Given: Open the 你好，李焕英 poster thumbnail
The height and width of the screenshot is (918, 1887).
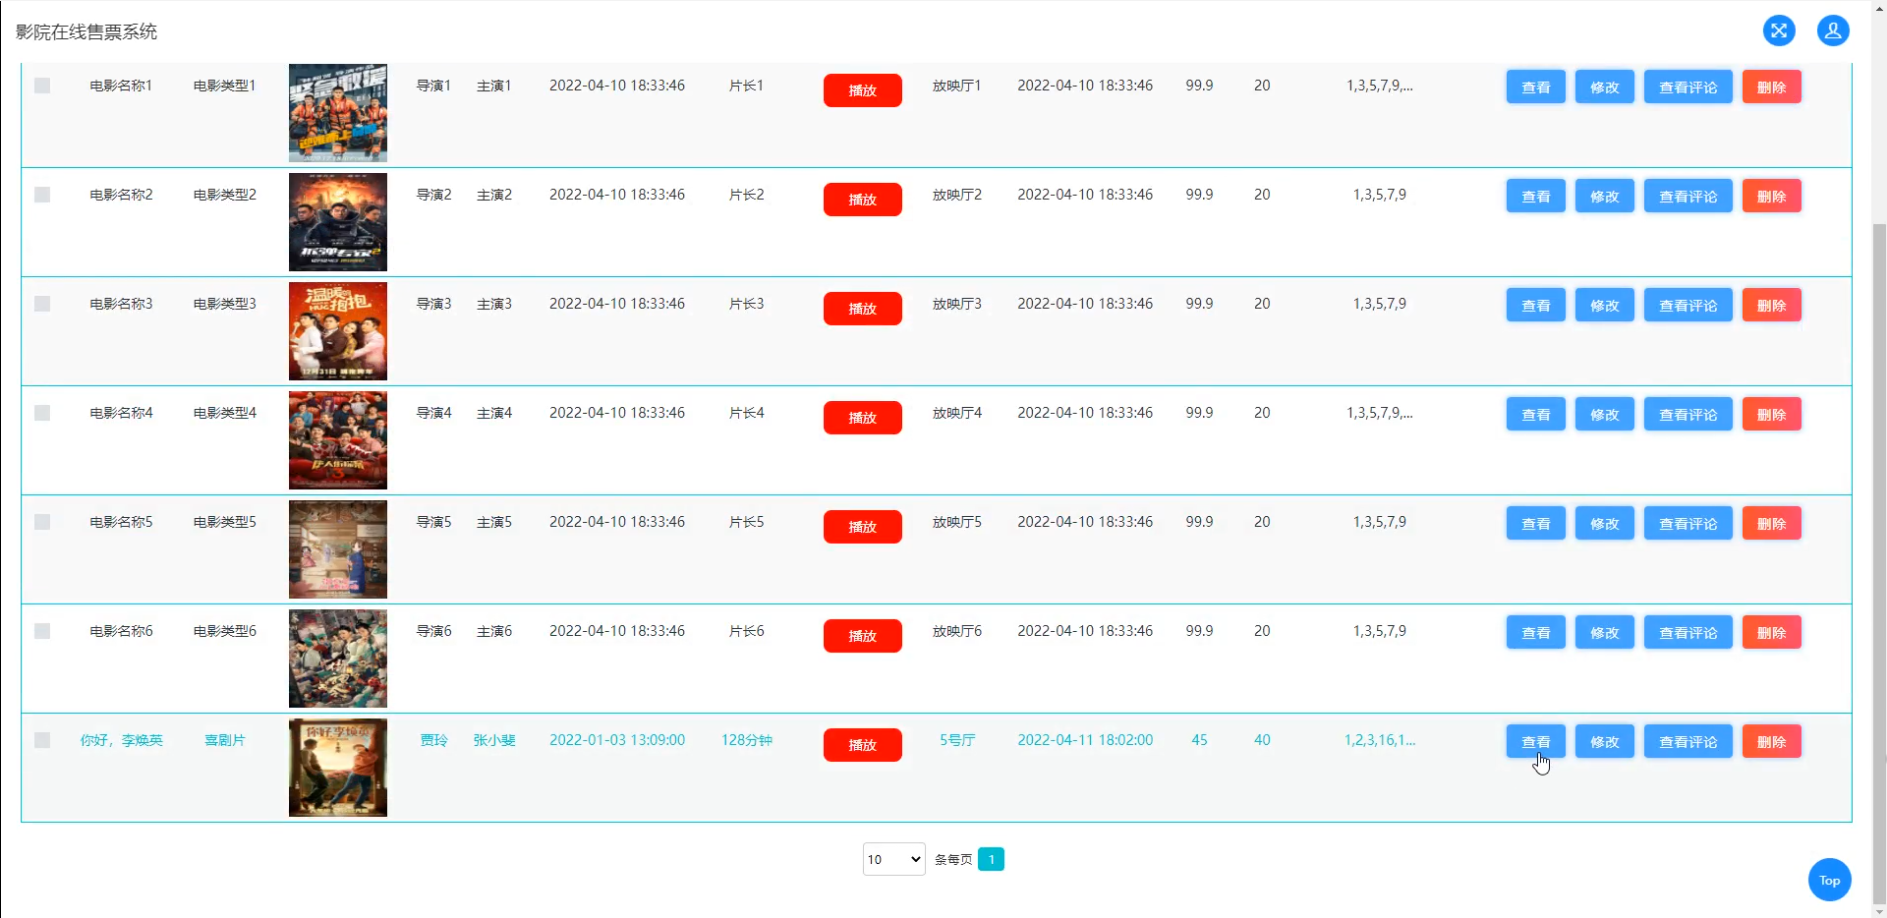Looking at the screenshot, I should coord(338,767).
